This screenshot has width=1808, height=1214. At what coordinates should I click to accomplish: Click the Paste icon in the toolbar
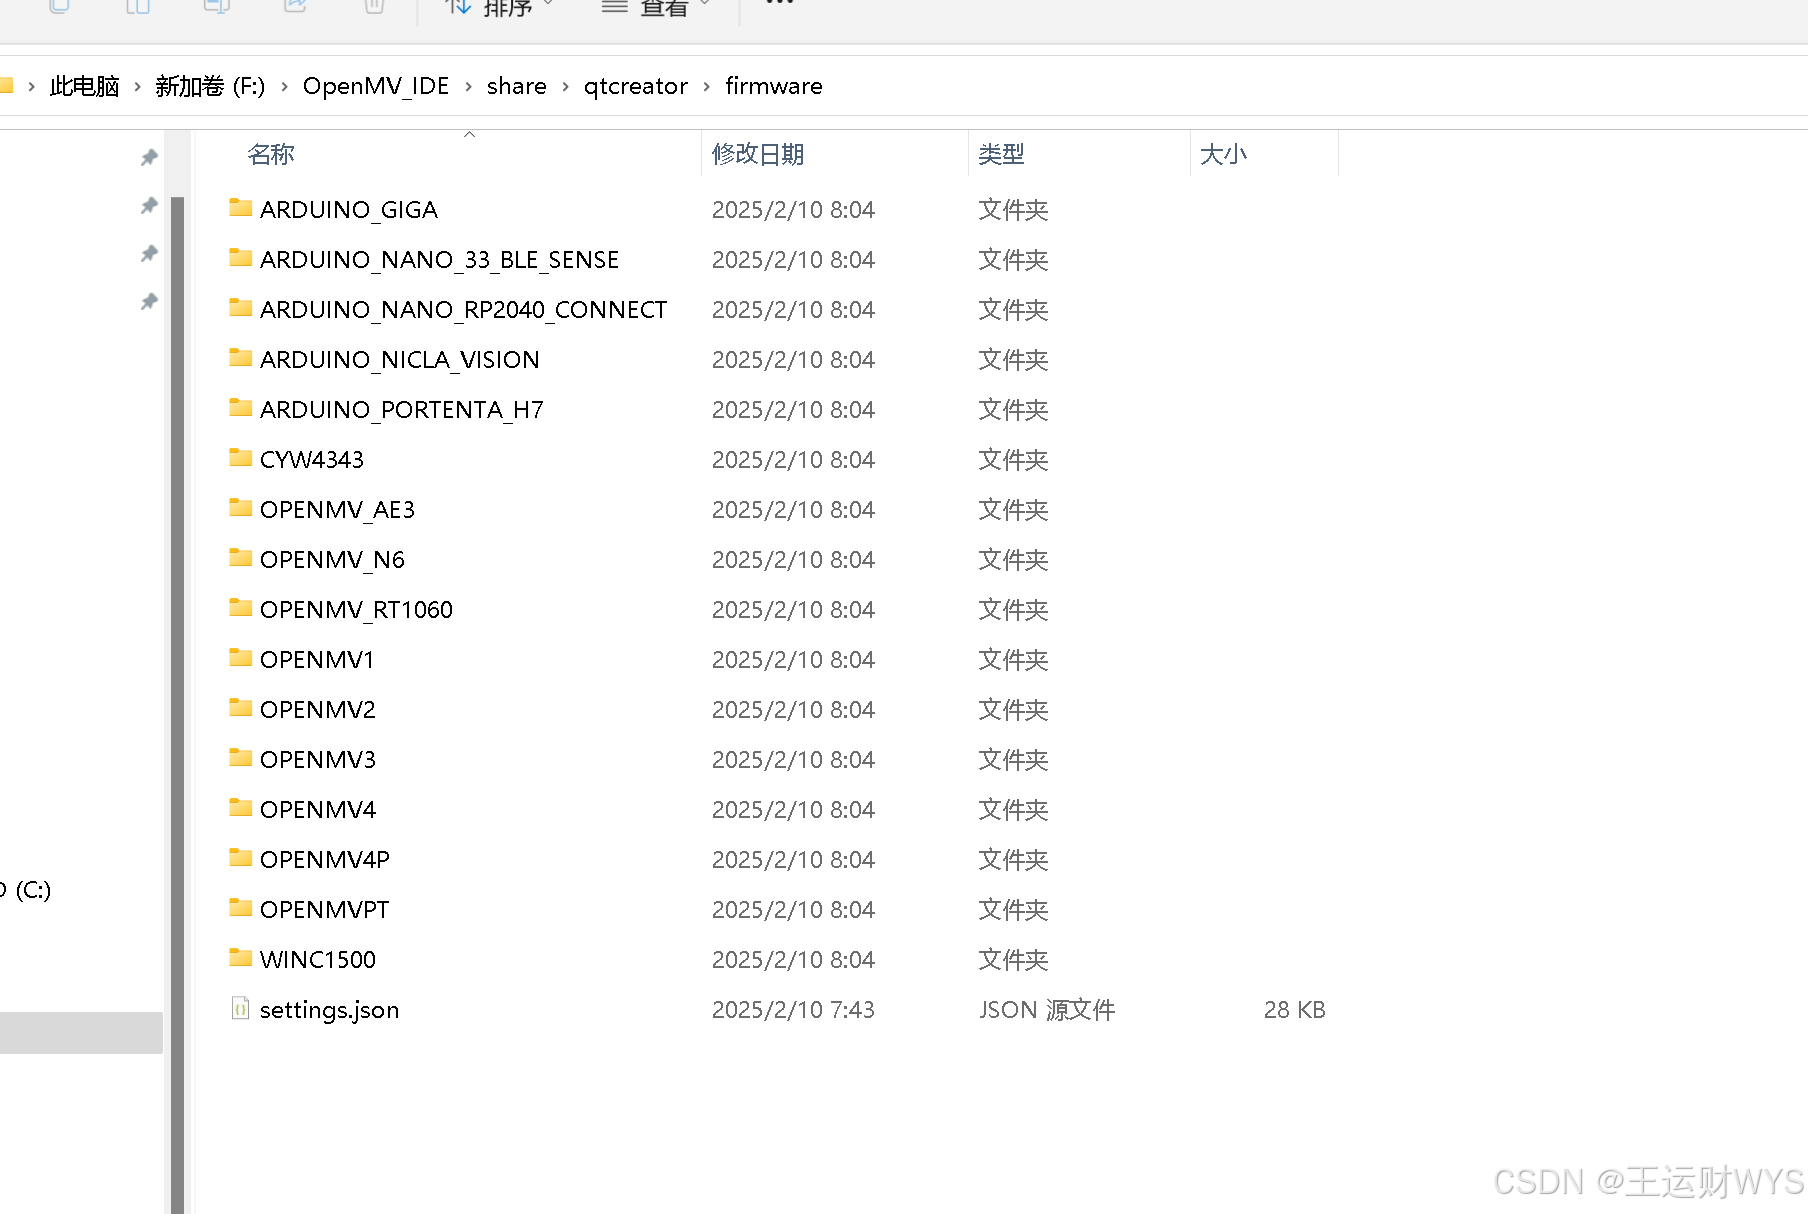tap(137, 6)
